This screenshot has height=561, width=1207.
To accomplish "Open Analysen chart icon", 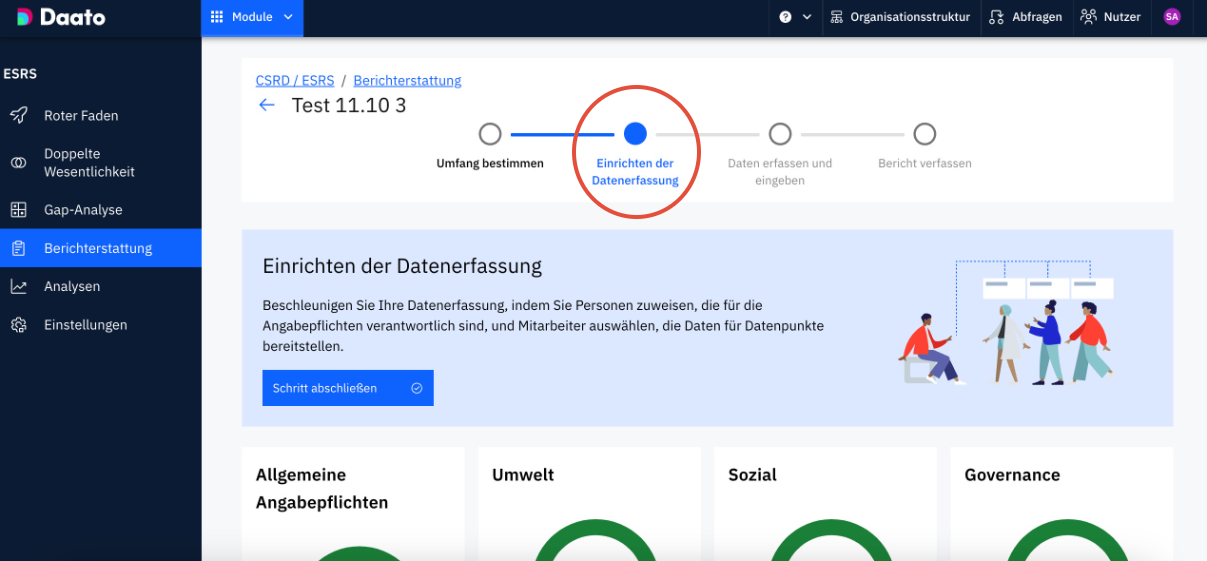I will [19, 287].
